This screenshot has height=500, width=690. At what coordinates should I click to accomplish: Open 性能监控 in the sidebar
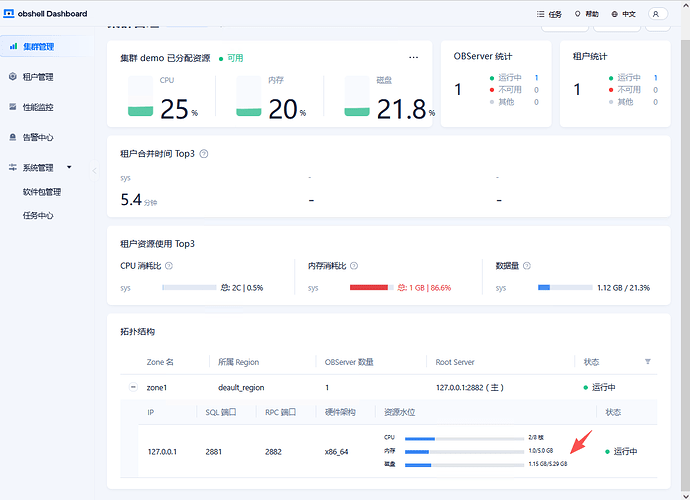[x=38, y=106]
